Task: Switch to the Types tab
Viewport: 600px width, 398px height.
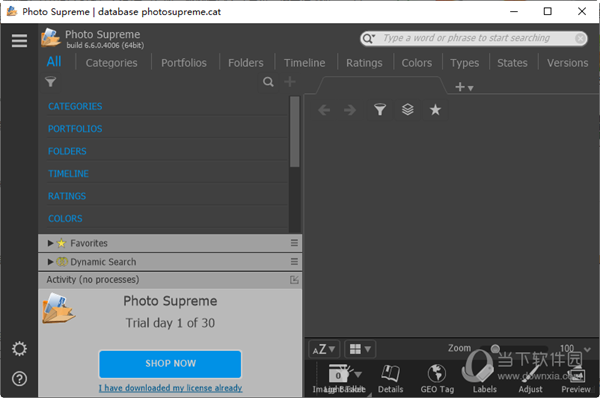Action: click(465, 63)
